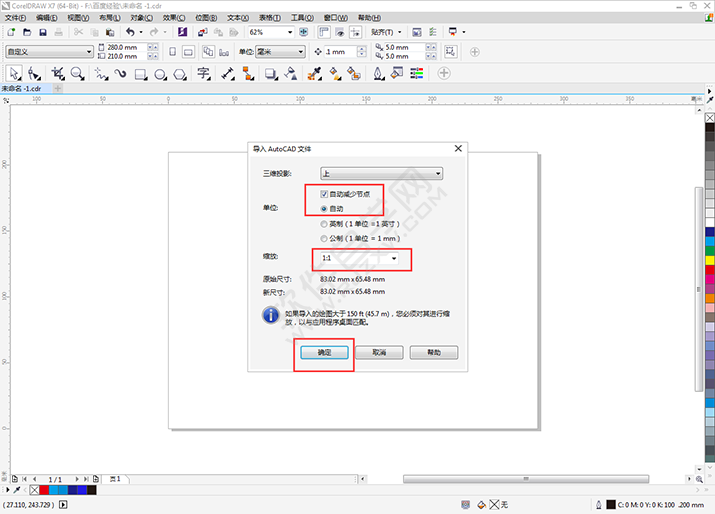Toggle the 自动减少节点 checkbox

pos(324,194)
